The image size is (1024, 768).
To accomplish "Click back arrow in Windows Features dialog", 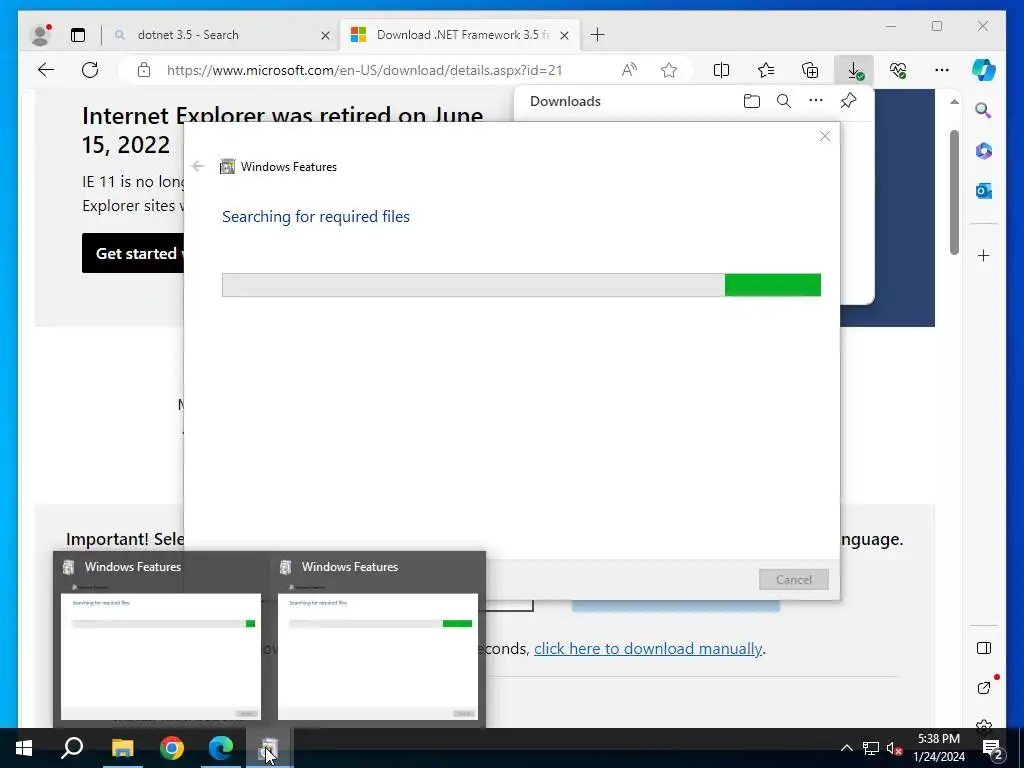I will [198, 167].
